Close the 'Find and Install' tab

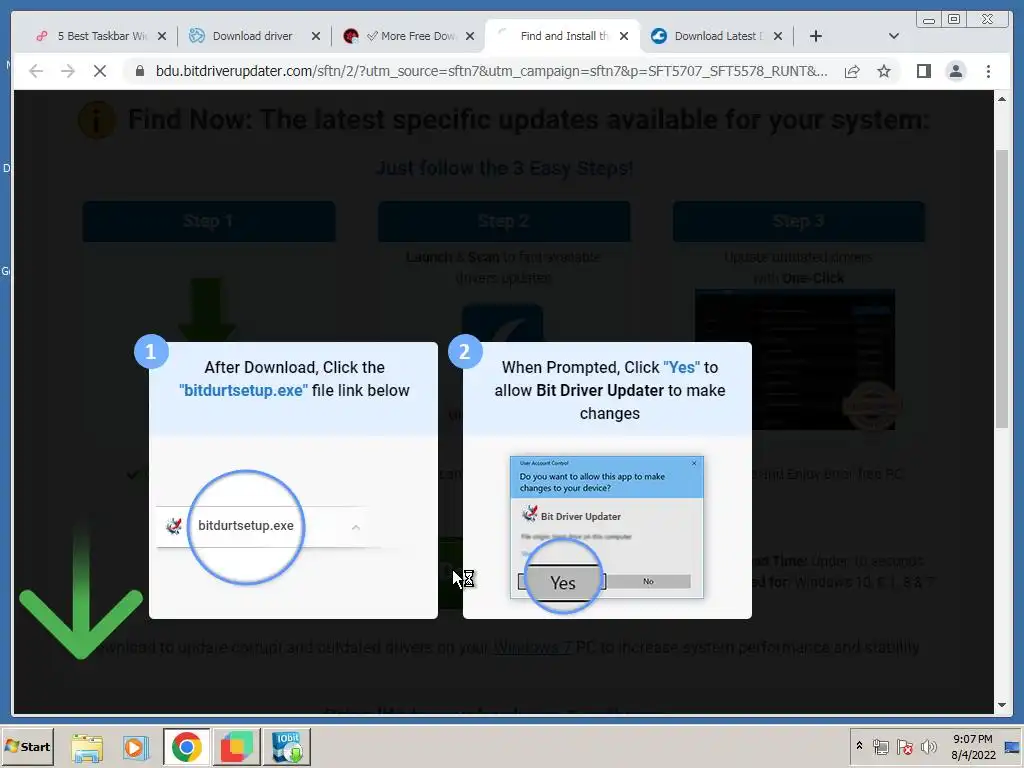point(624,36)
